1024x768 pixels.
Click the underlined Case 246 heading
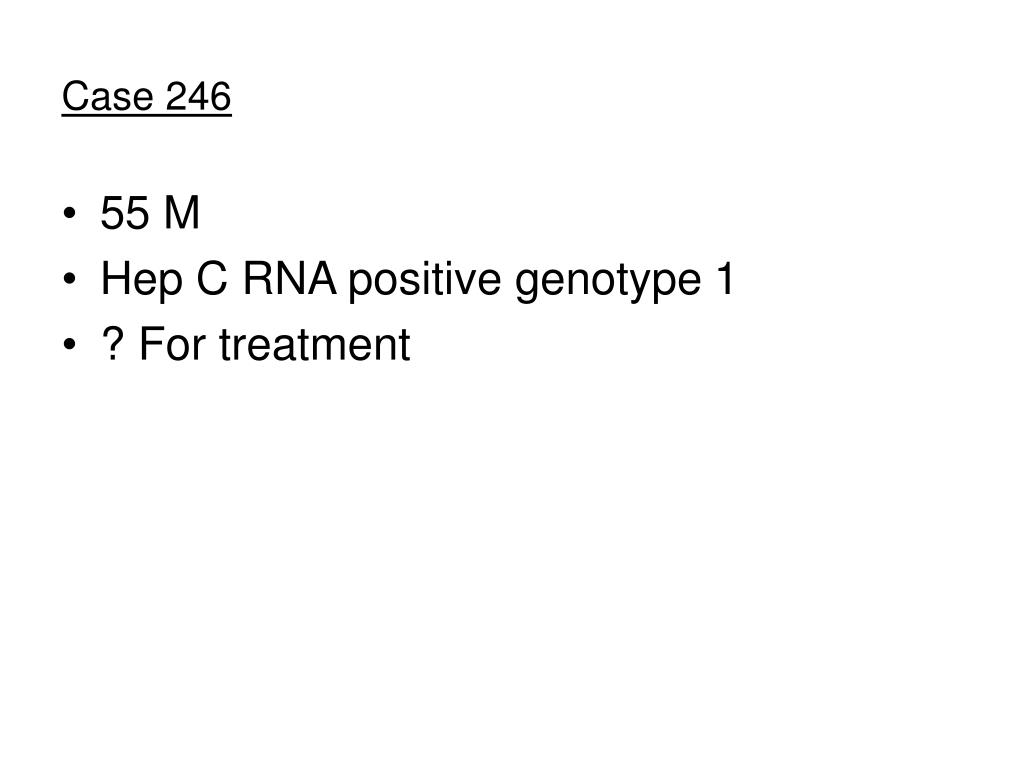(x=147, y=97)
